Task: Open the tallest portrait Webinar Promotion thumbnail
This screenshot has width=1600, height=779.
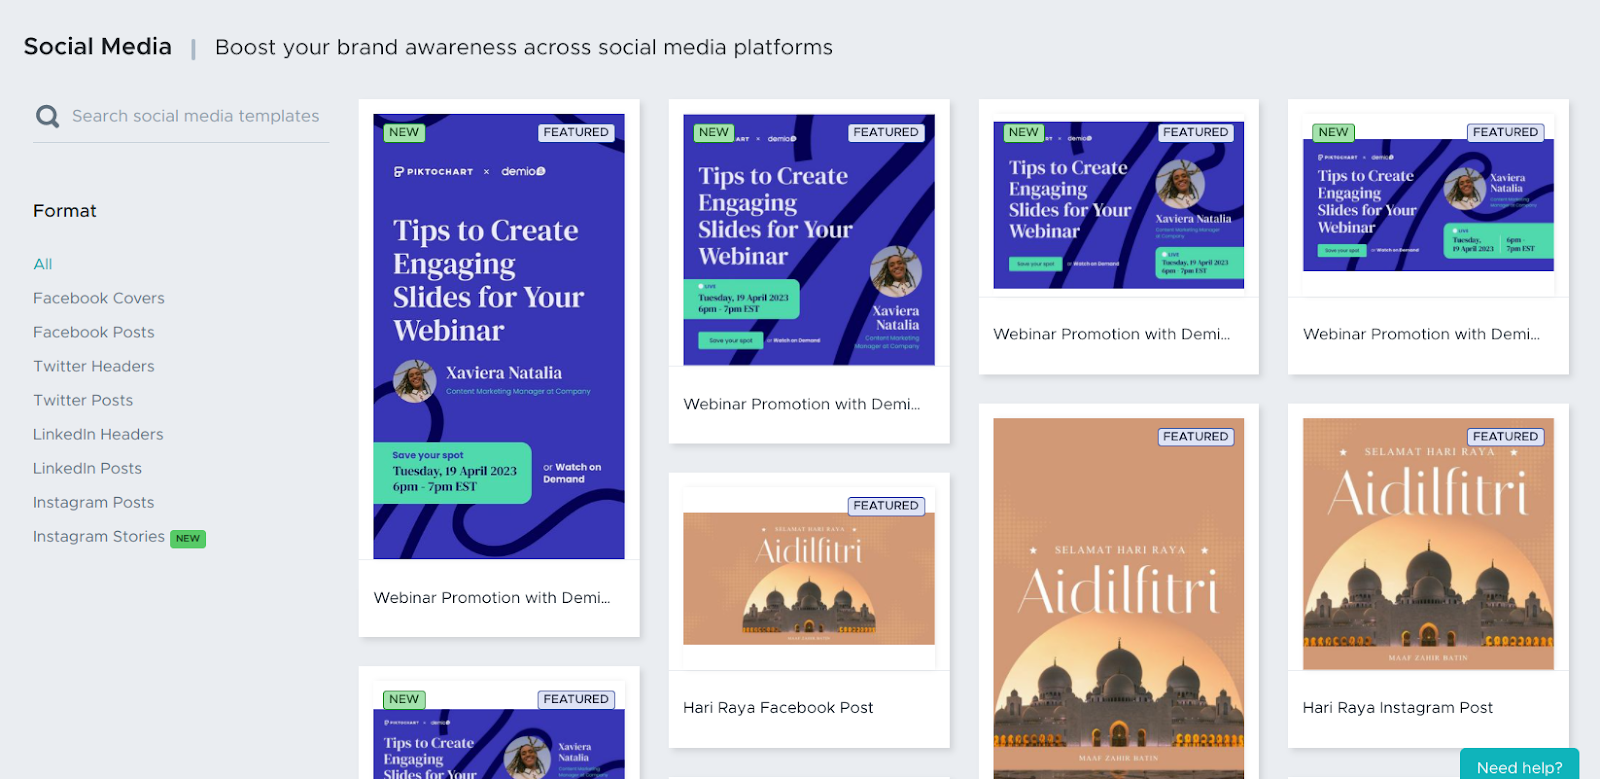Action: [x=499, y=336]
